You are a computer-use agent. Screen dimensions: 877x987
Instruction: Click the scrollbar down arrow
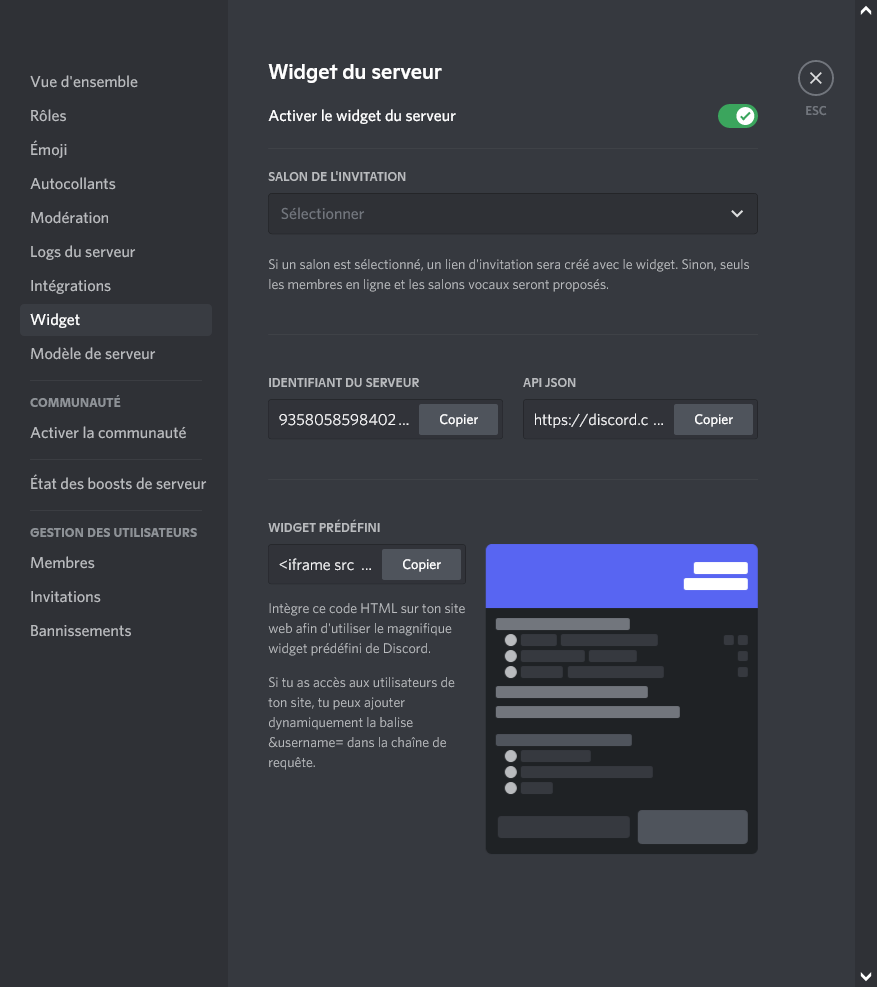tap(866, 976)
